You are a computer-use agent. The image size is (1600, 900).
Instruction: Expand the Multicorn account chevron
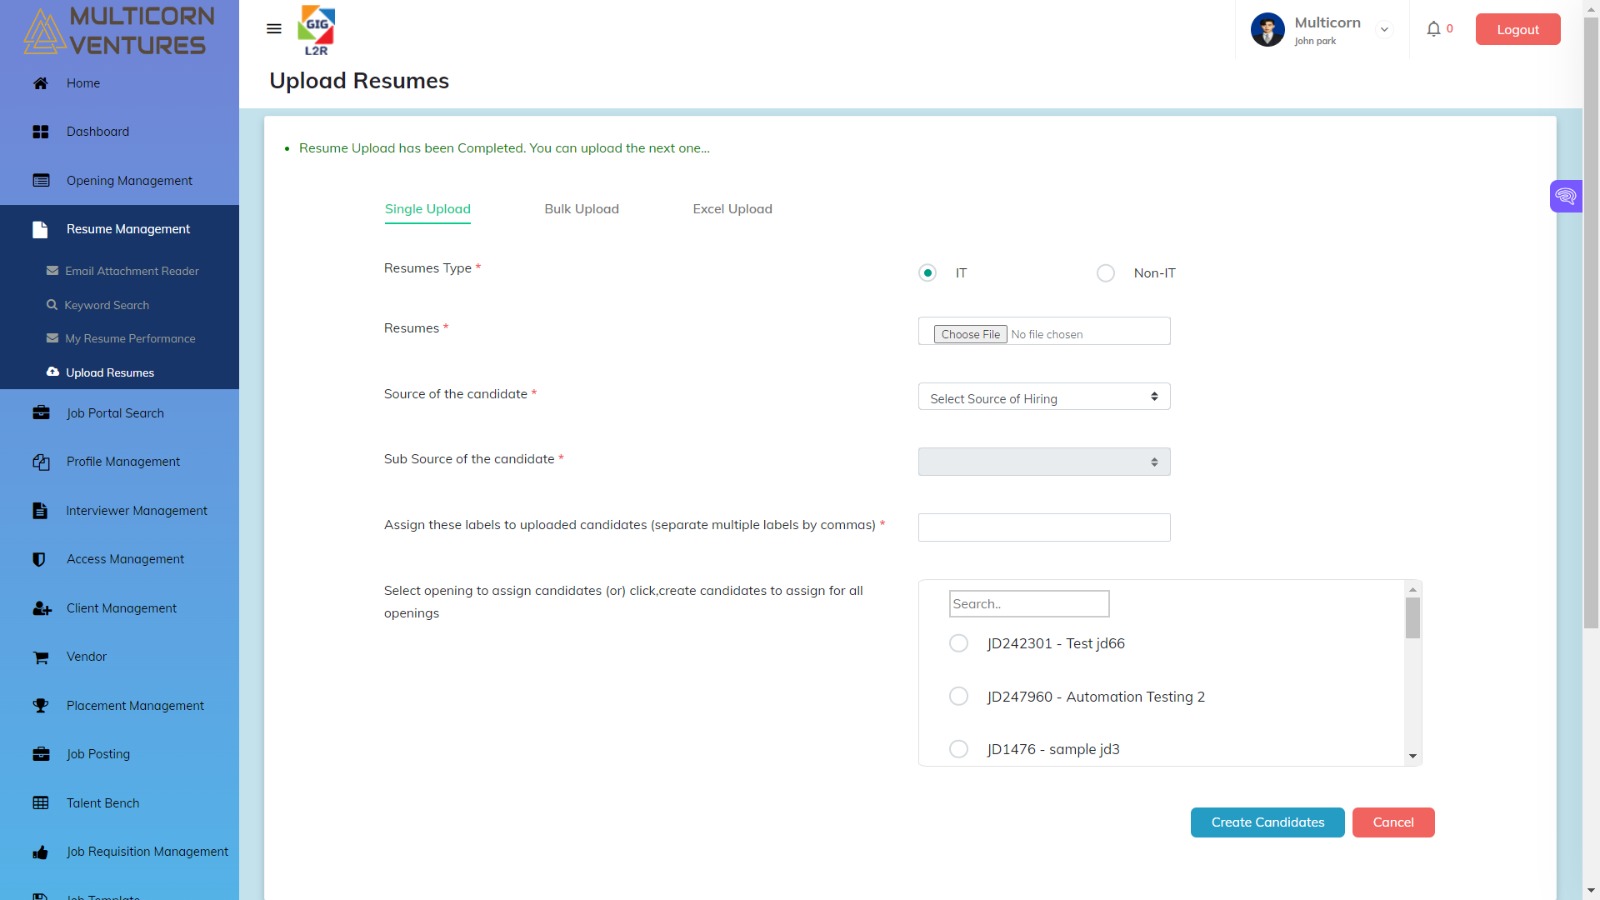(x=1384, y=29)
